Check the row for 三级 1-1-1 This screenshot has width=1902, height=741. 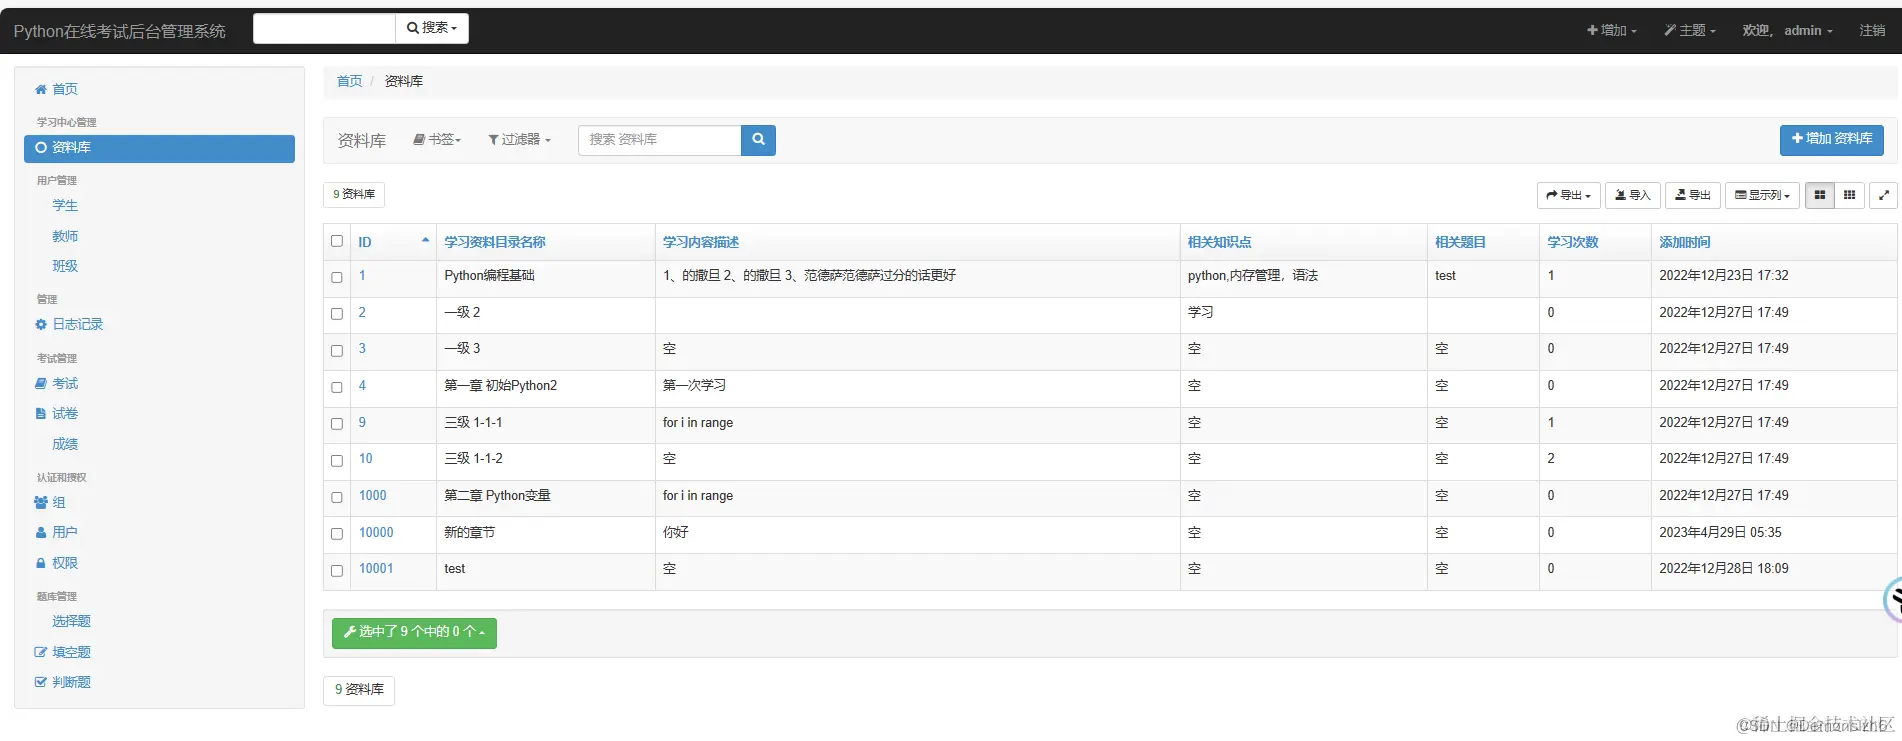point(337,424)
